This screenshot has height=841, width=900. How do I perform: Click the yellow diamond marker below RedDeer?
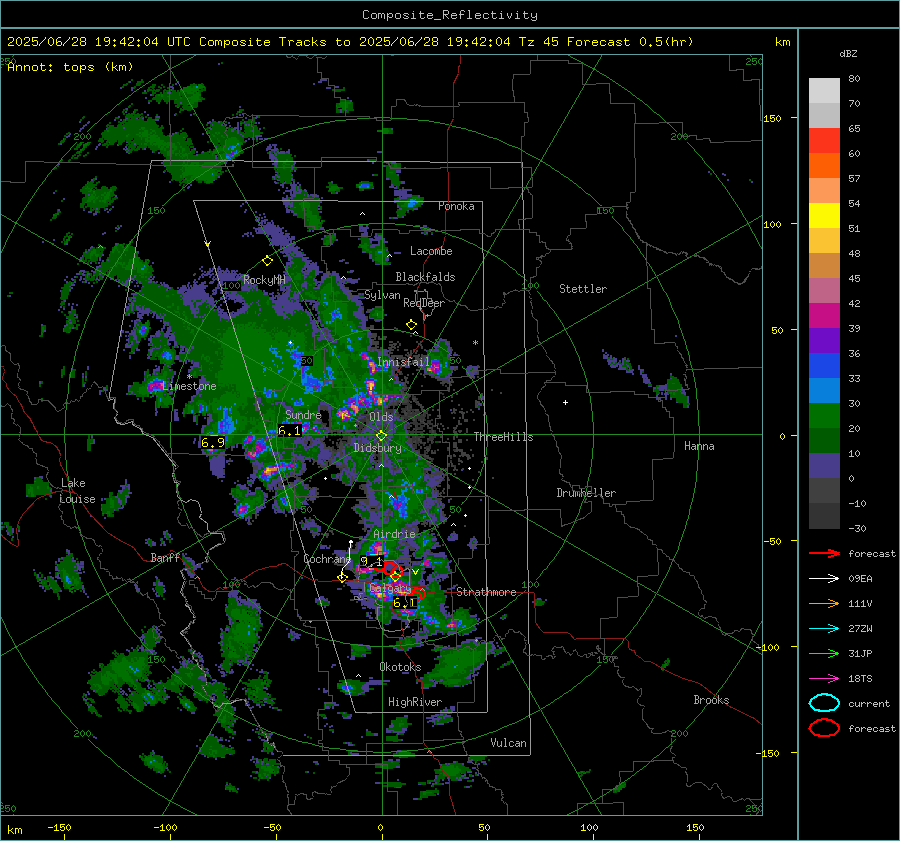click(x=411, y=325)
